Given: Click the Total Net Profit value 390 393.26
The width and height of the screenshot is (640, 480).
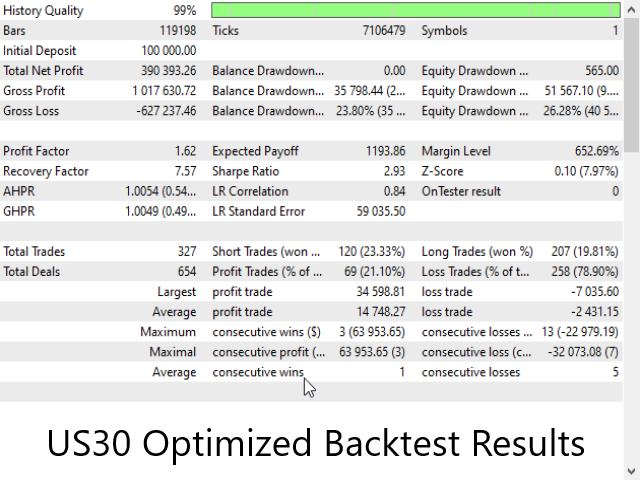Looking at the screenshot, I should pyautogui.click(x=169, y=71).
